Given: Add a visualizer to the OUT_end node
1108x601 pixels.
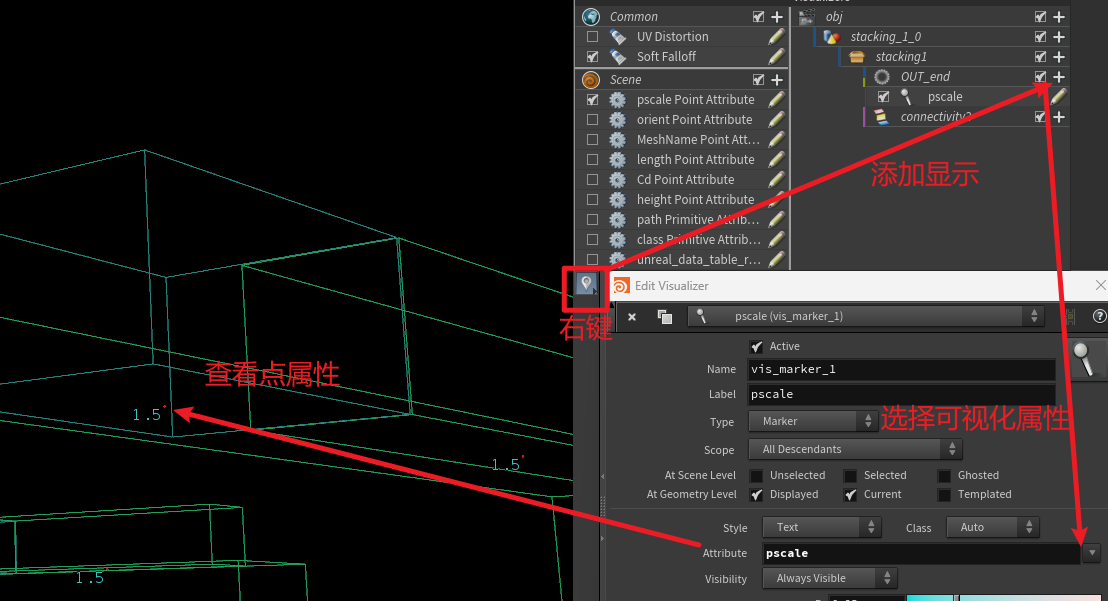Looking at the screenshot, I should (1059, 77).
